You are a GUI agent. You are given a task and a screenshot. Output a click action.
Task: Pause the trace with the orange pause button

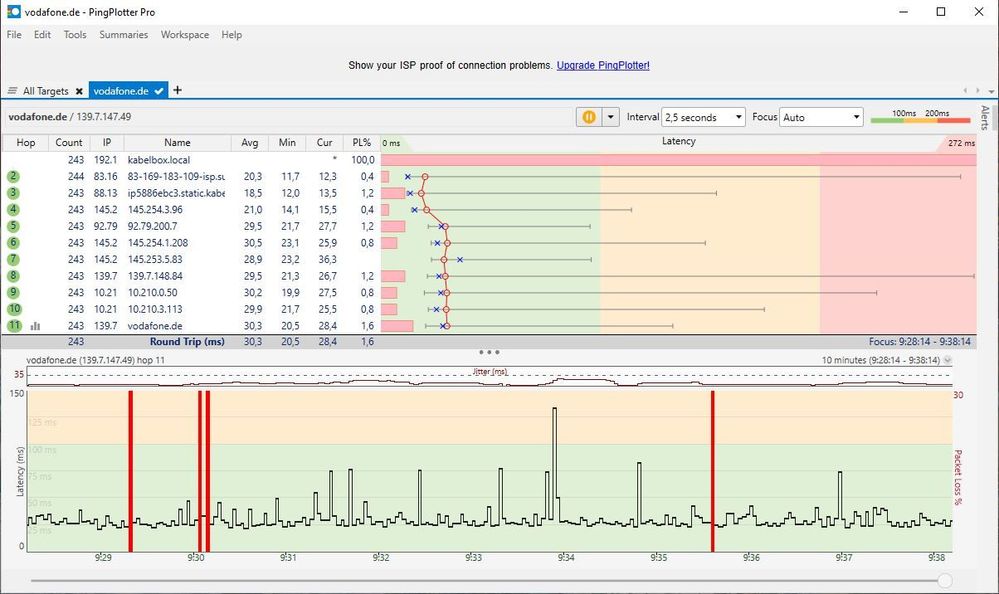tap(588, 117)
